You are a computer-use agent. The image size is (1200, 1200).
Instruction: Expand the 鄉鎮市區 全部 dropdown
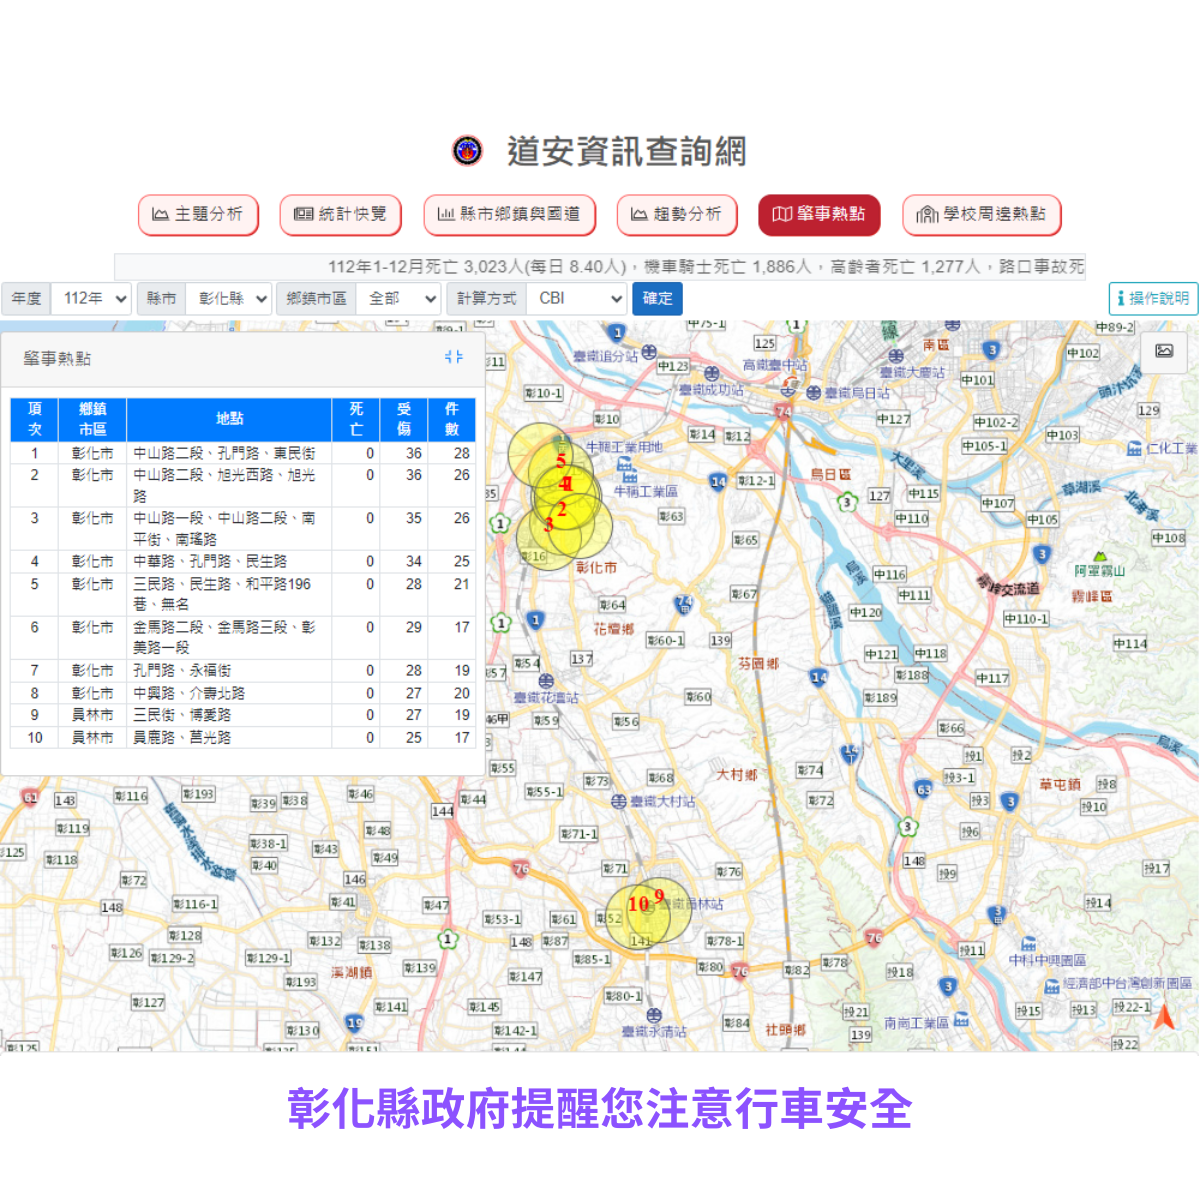point(399,298)
